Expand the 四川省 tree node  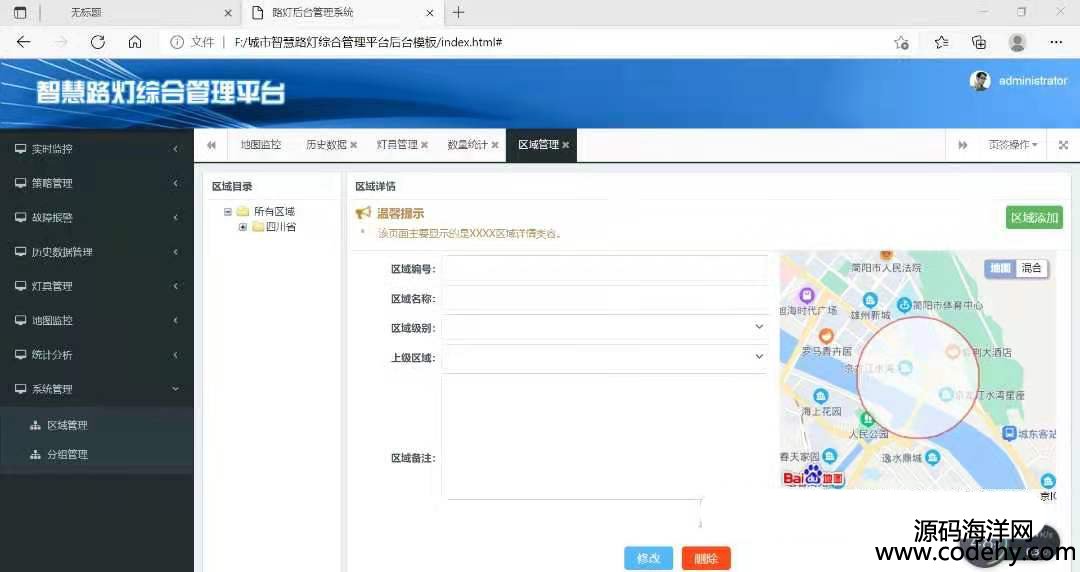click(x=242, y=227)
